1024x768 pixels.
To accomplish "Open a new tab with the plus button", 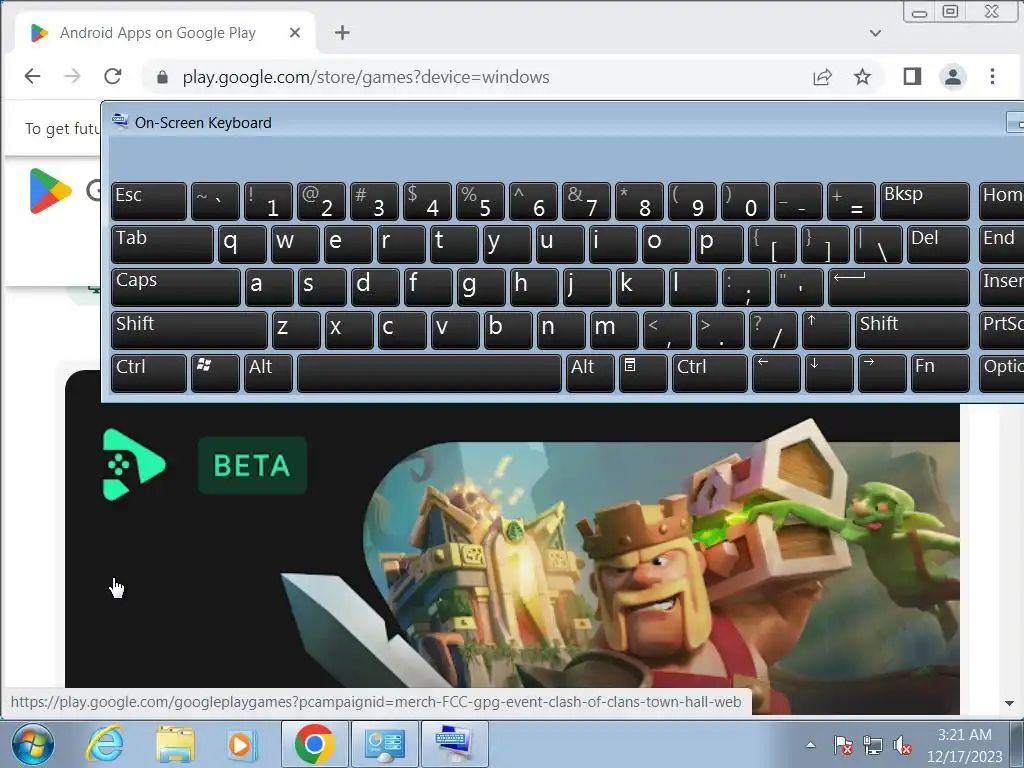I will click(x=342, y=33).
